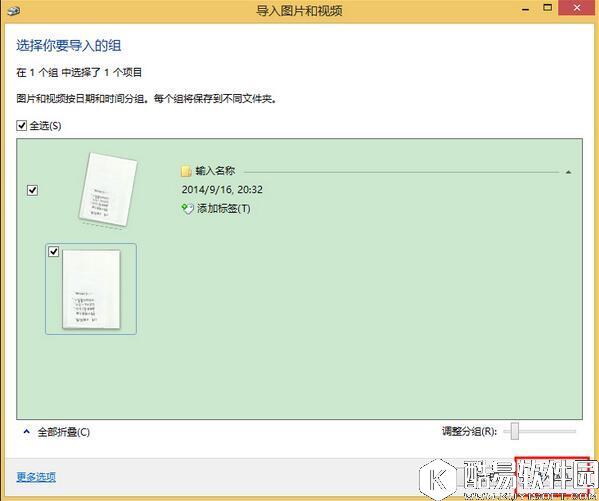Uncheck the group checkbox beside the tilted thumbnail
599x501 pixels.
point(32,190)
